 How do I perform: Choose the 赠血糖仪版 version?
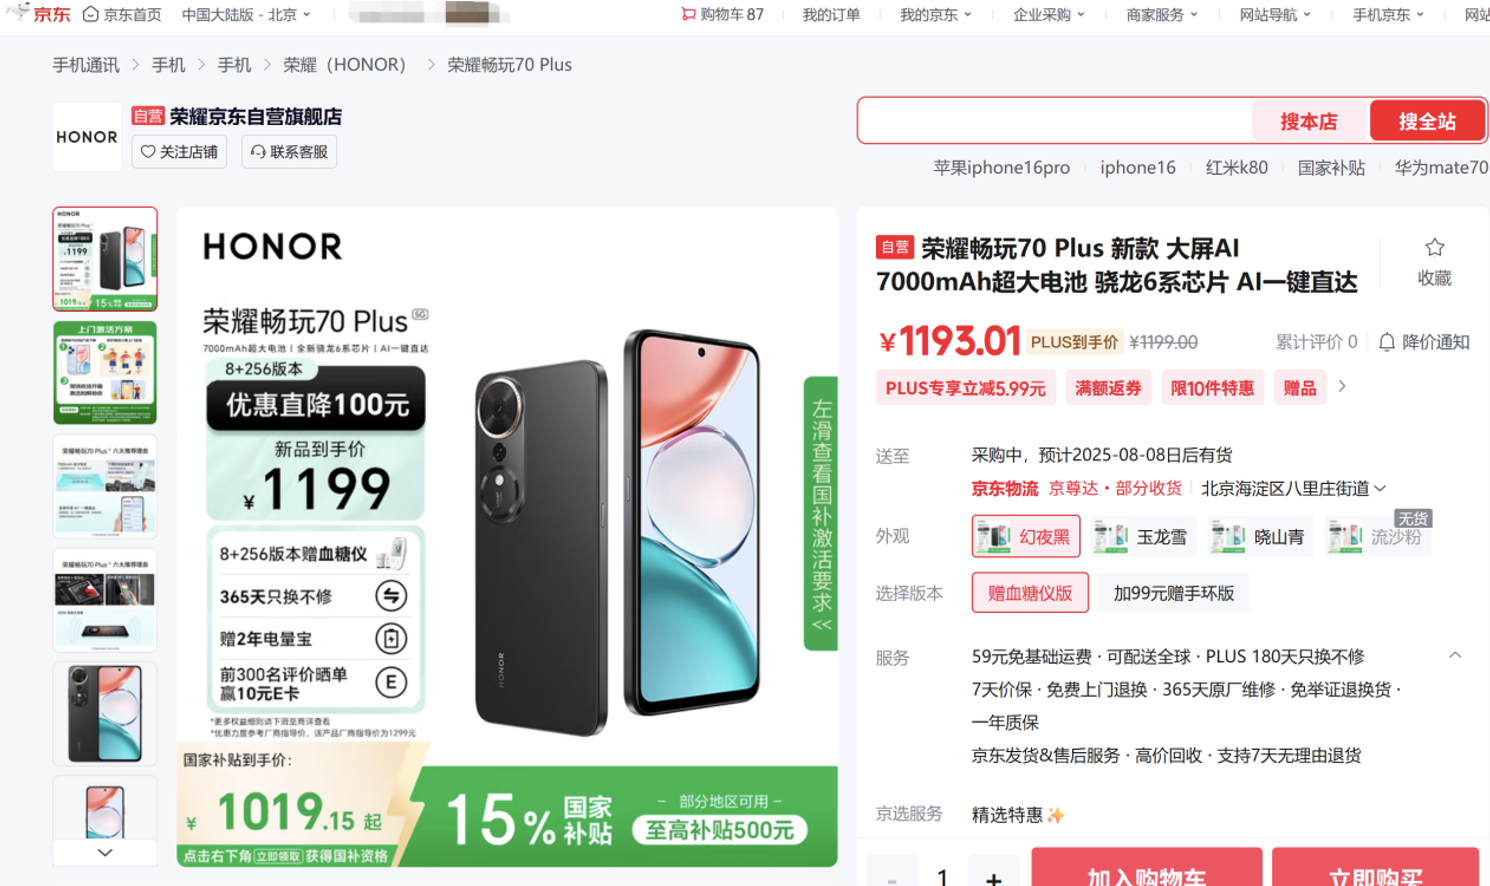(1030, 593)
